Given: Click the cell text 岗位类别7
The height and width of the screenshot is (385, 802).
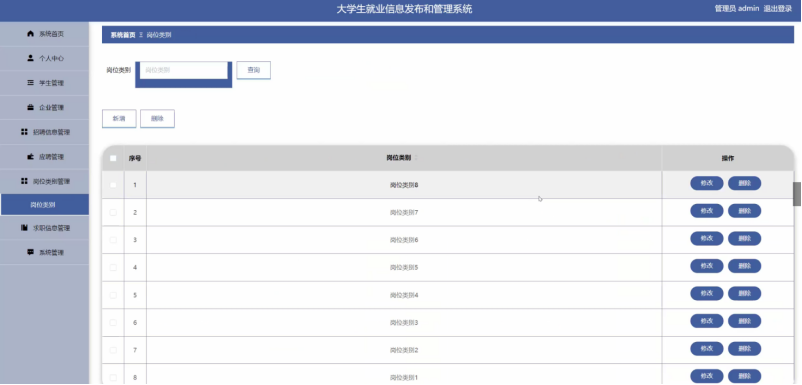Looking at the screenshot, I should 404,212.
